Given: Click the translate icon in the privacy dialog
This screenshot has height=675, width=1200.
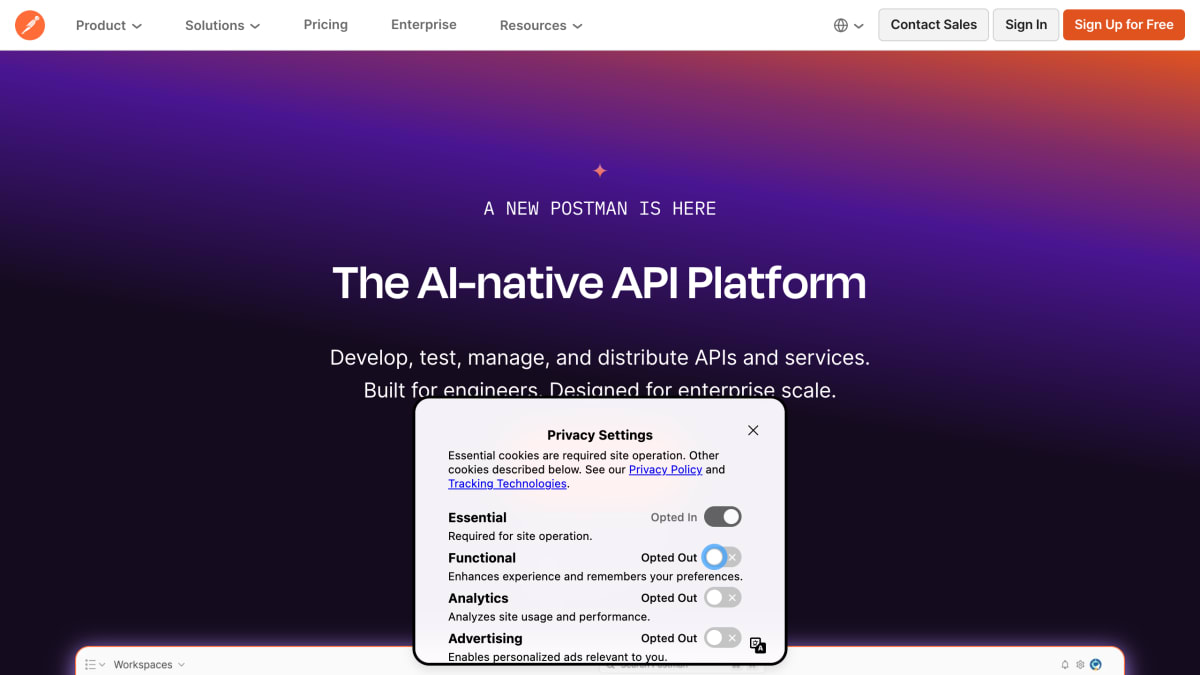Looking at the screenshot, I should coord(758,645).
